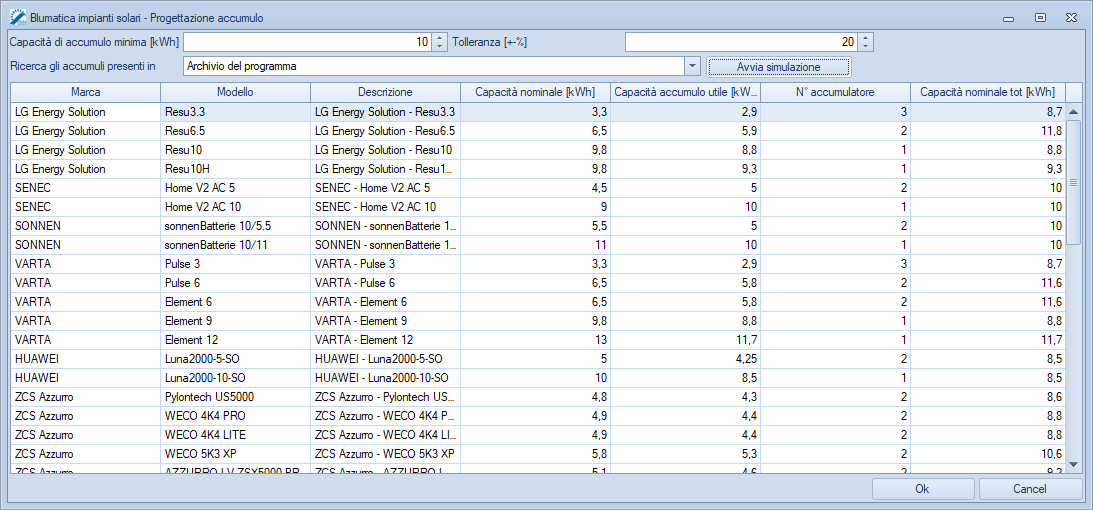
Task: Click the nominal capacity value 11
Action: click(535, 245)
